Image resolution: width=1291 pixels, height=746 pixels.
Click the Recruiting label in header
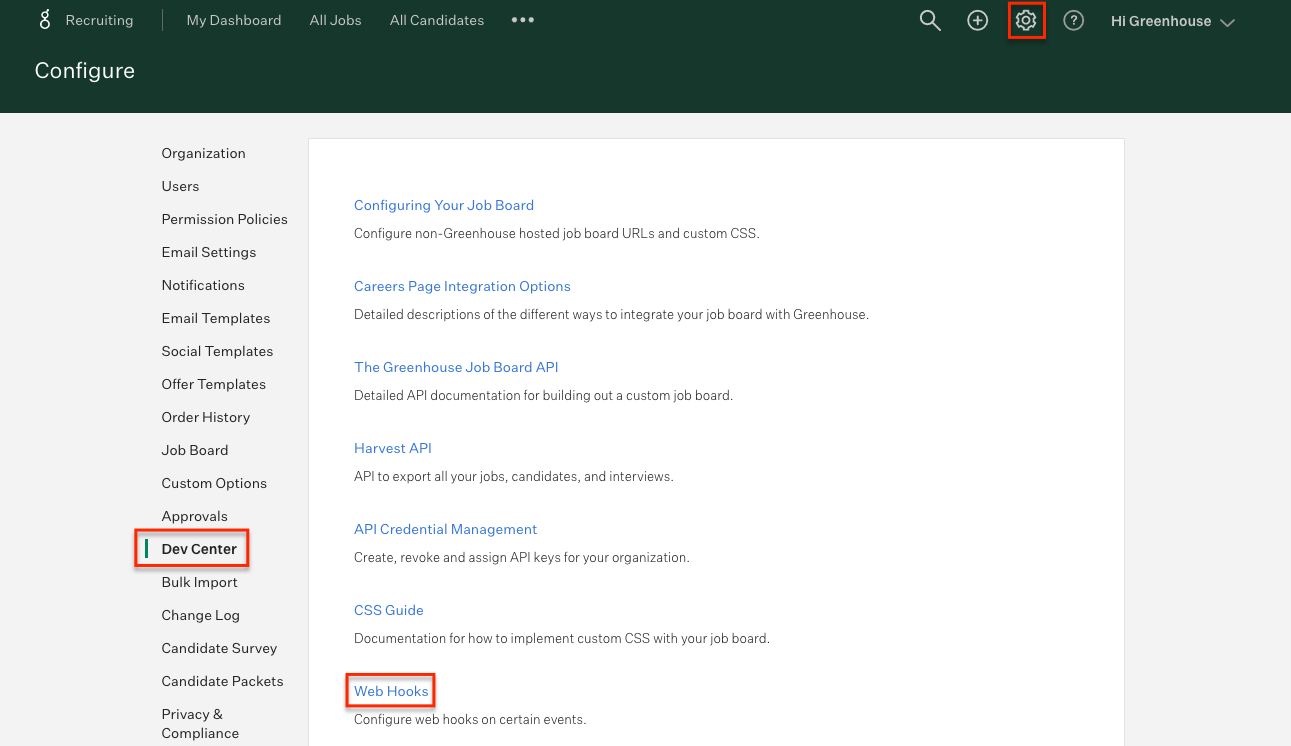[x=99, y=20]
